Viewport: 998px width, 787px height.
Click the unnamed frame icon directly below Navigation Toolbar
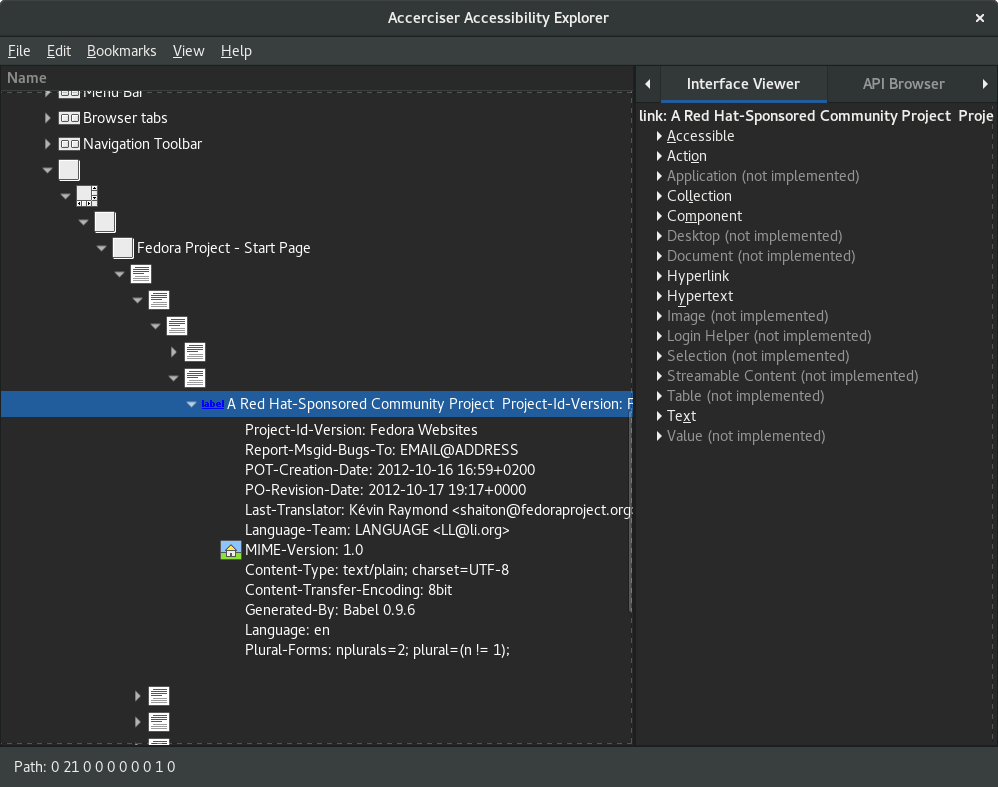pos(69,170)
